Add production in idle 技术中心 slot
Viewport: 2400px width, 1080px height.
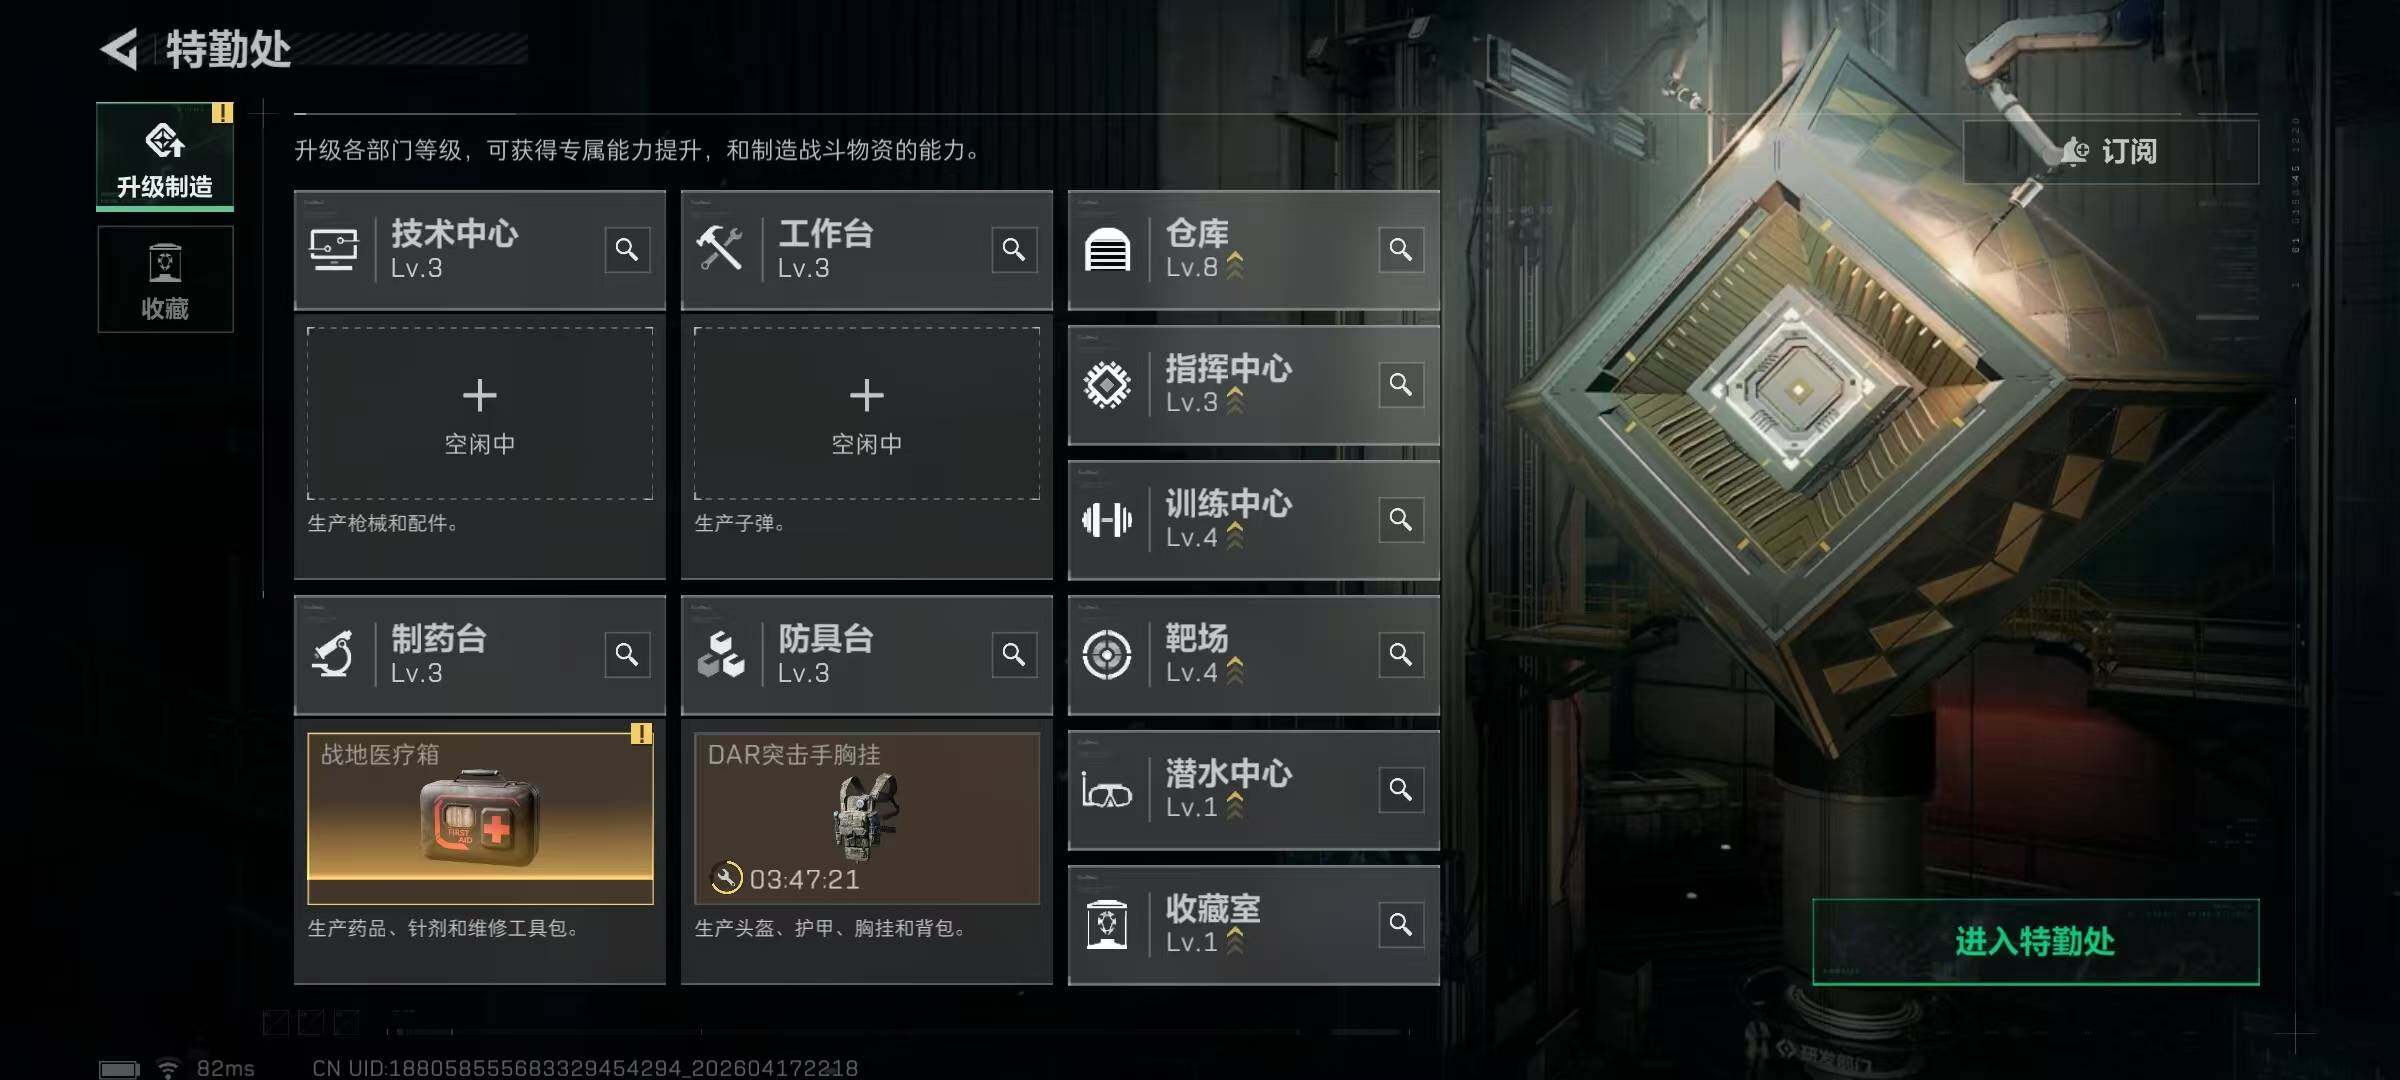pos(480,413)
